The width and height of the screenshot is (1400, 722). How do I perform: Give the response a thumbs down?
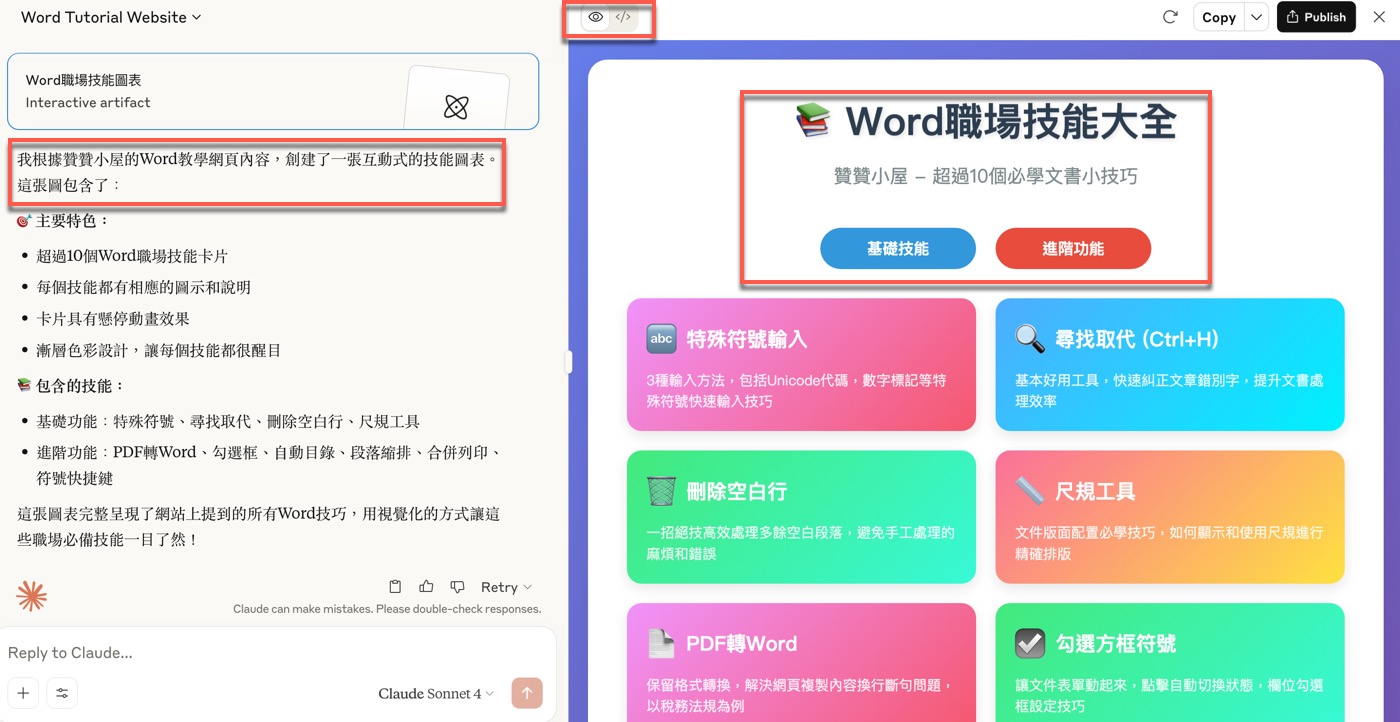[457, 587]
